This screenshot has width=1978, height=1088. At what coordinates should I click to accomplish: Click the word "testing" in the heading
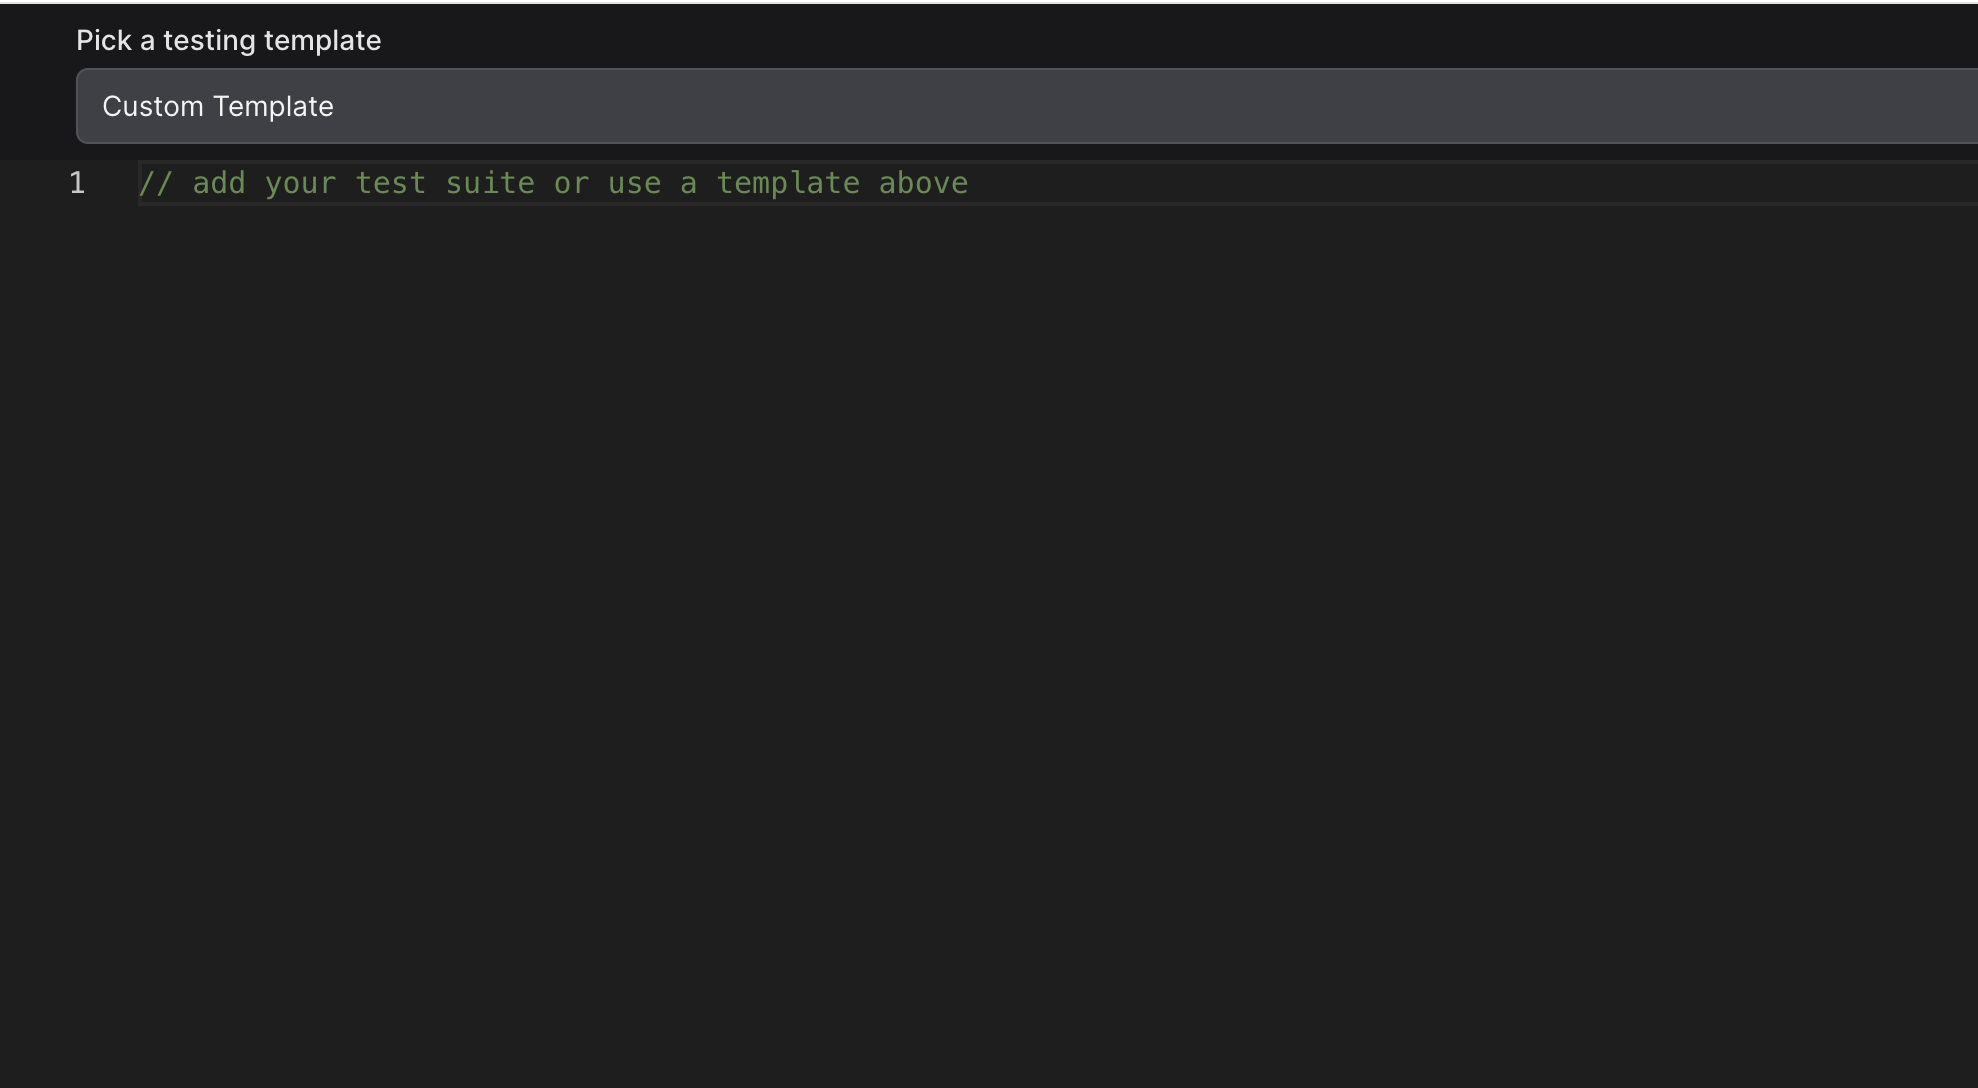(209, 40)
